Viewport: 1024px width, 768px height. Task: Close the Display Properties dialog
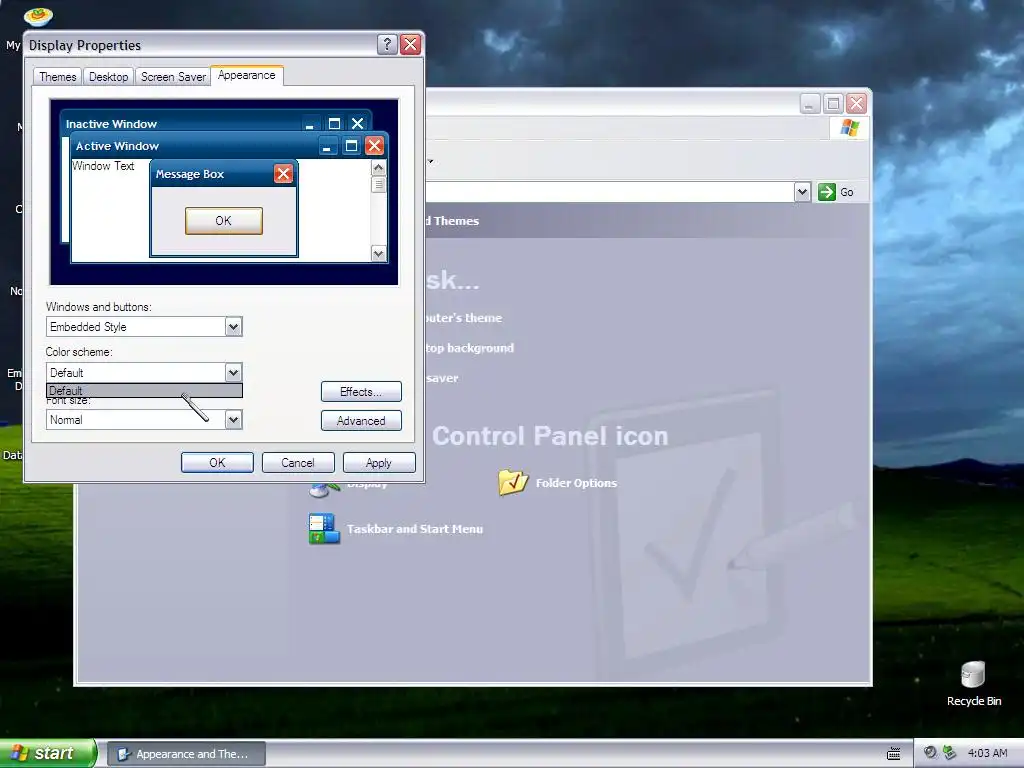pos(410,44)
